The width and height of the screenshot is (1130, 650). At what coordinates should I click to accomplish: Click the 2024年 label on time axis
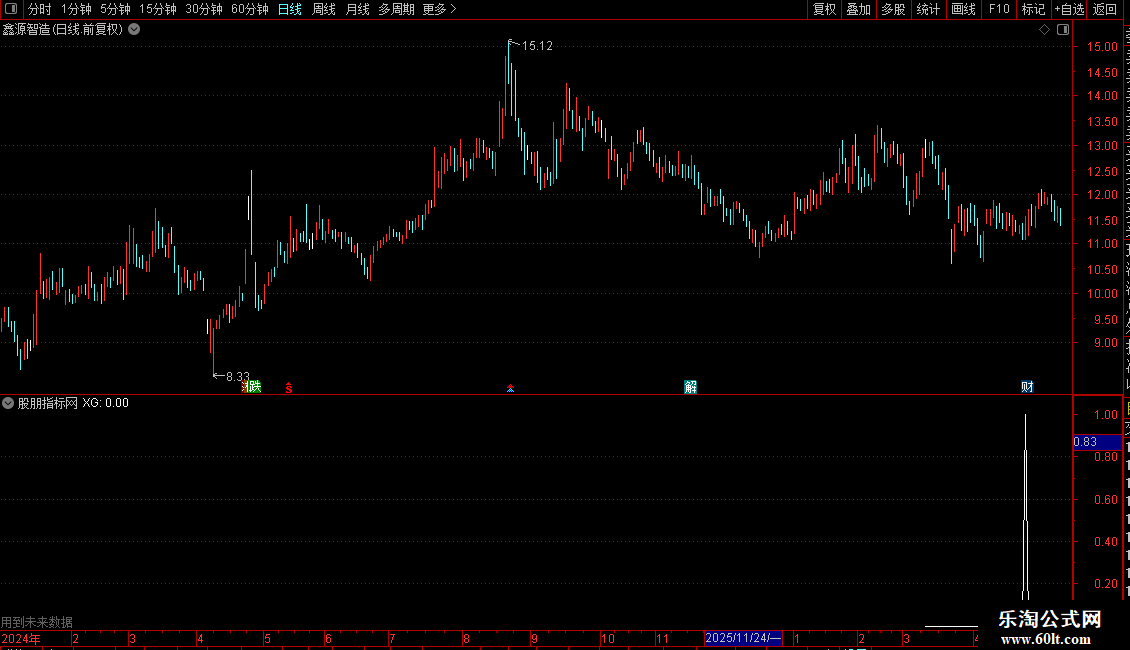click(21, 639)
